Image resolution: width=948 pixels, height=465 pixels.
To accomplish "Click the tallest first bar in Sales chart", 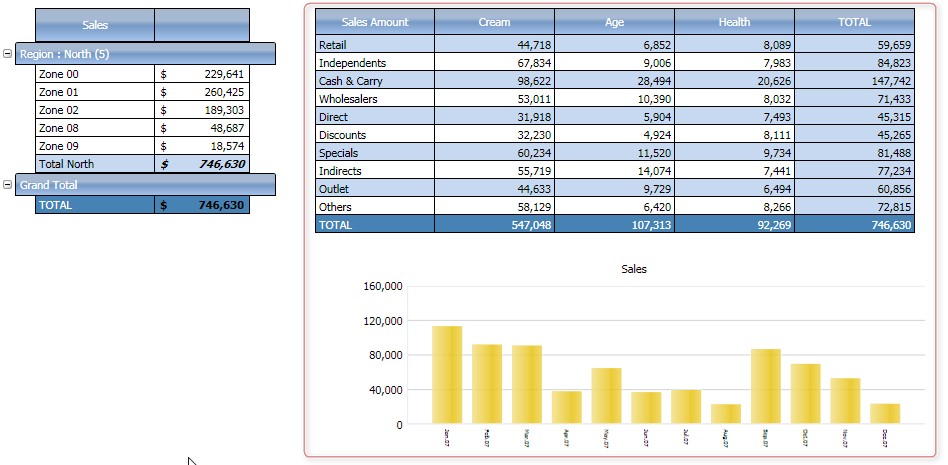I will [x=447, y=375].
